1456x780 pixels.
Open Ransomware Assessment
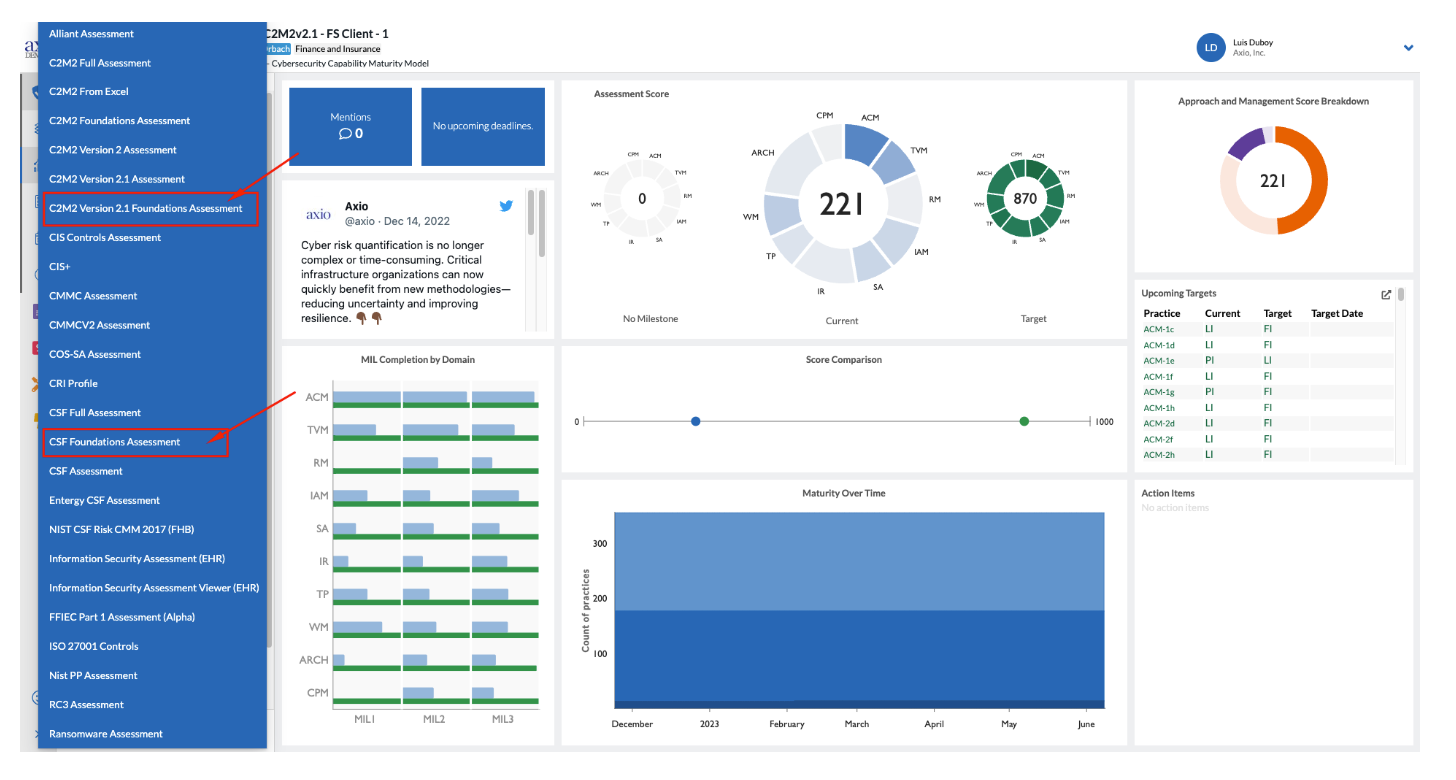click(x=106, y=734)
